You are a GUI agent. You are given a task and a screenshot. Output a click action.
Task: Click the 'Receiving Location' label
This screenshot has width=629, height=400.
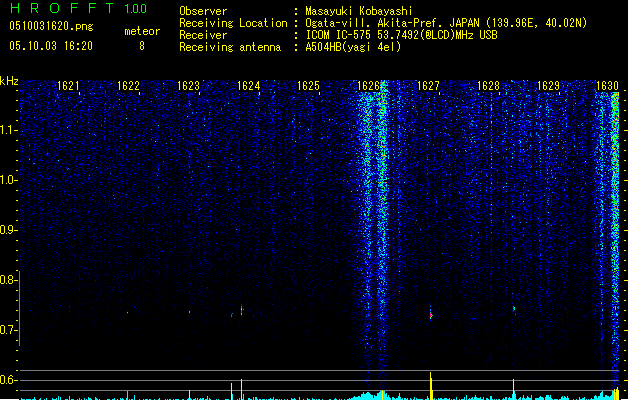point(233,23)
